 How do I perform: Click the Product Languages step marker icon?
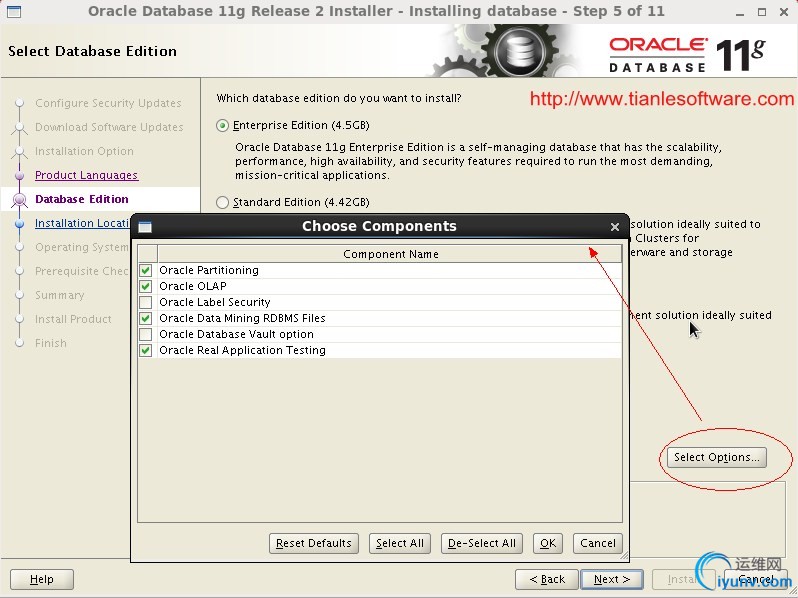coord(19,176)
